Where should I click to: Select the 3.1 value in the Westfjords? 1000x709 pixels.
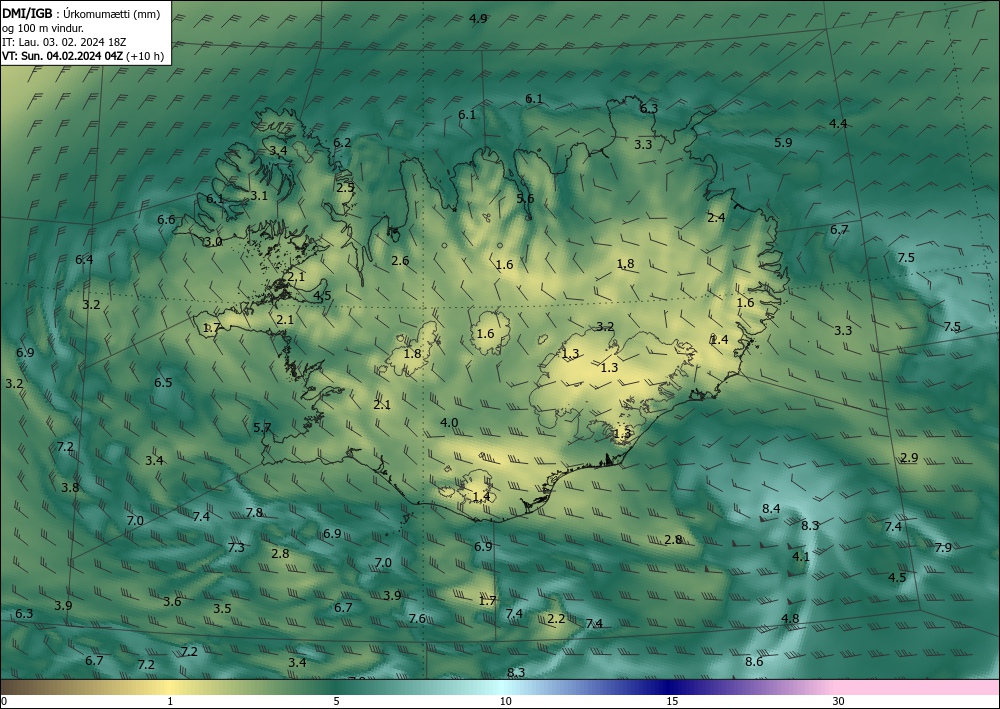pos(259,196)
